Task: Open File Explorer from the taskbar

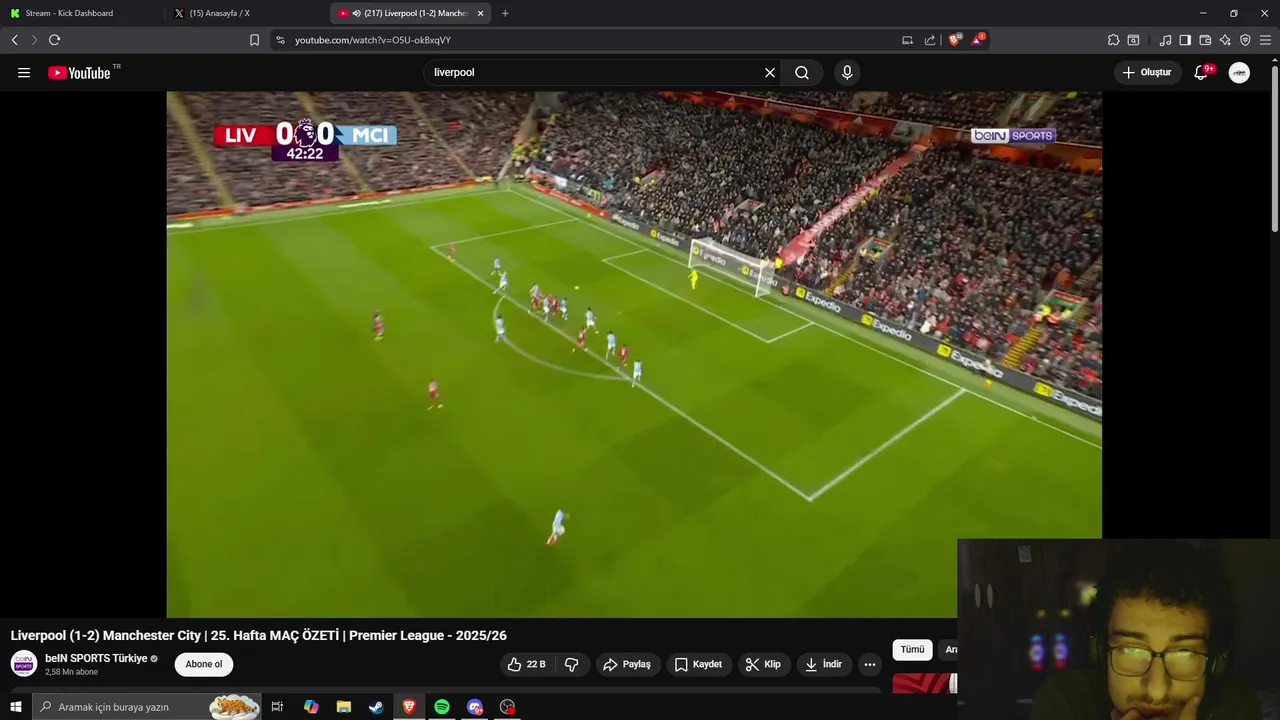Action: click(343, 707)
